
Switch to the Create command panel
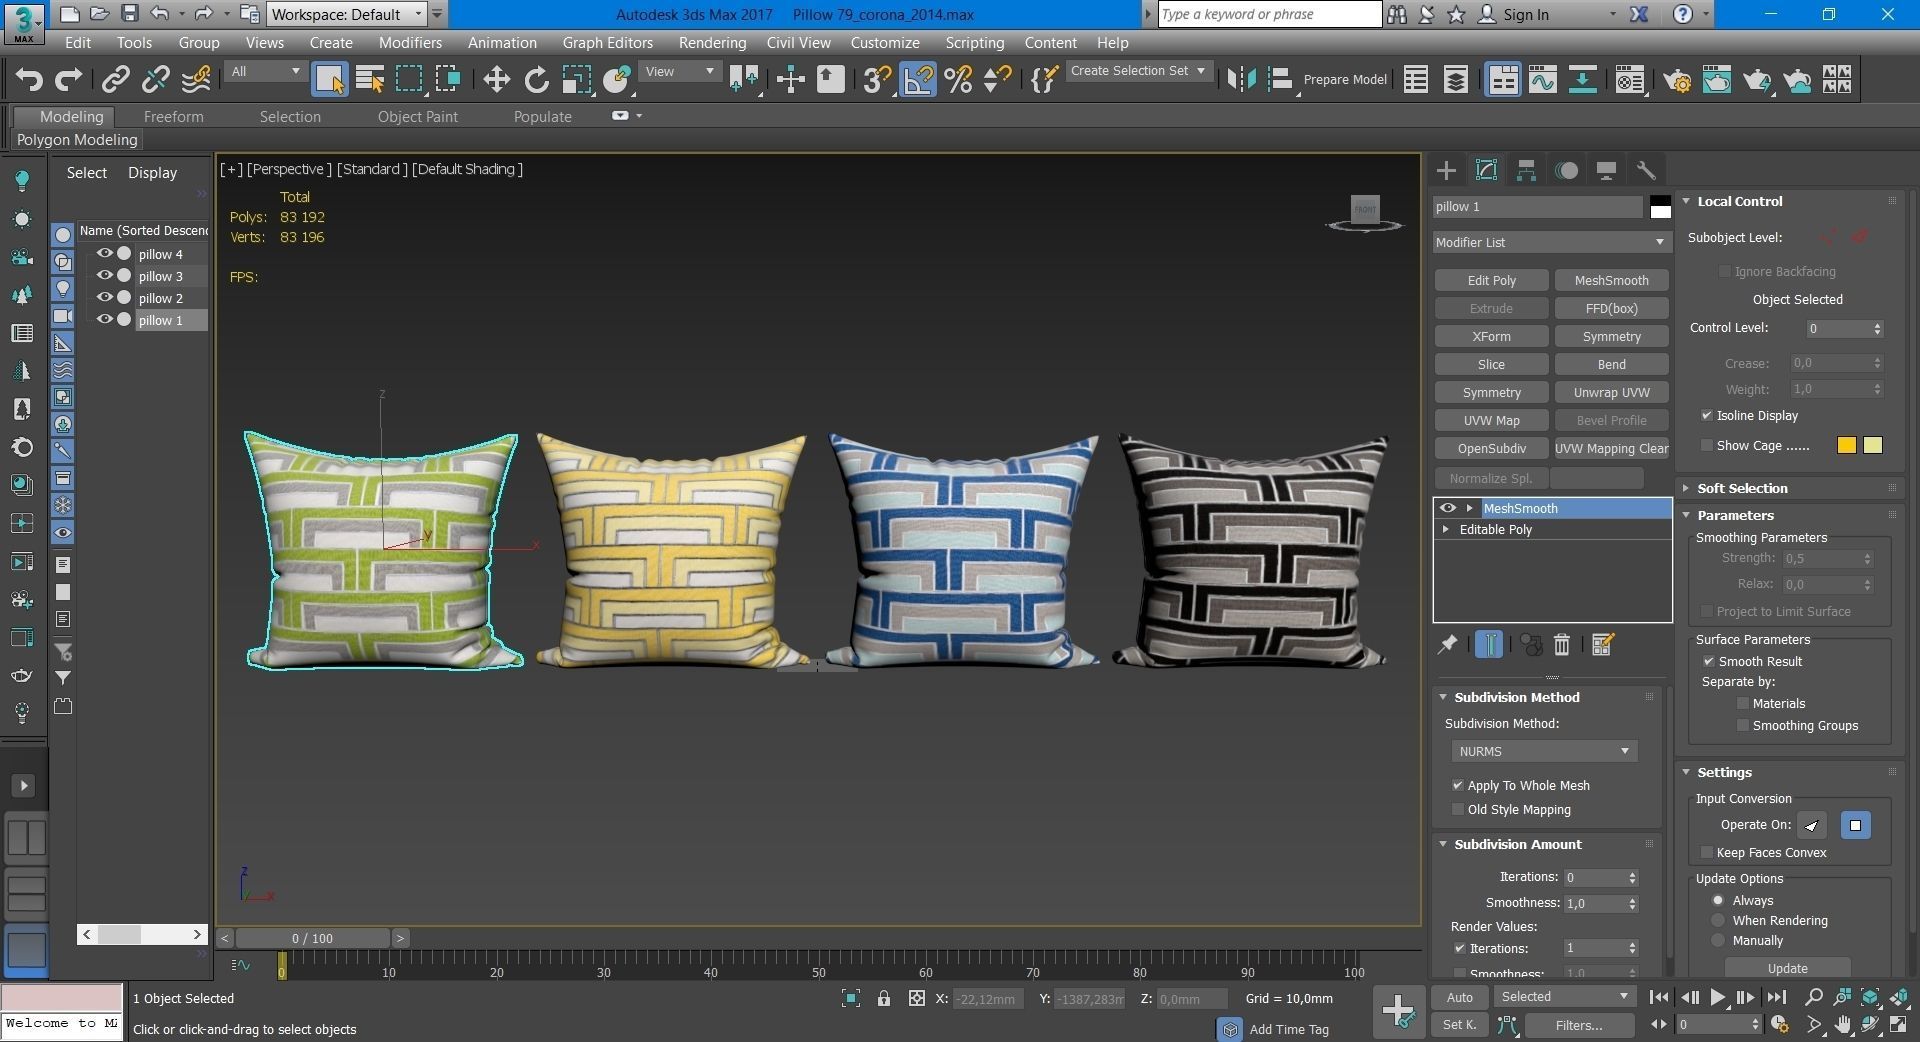(x=1446, y=171)
